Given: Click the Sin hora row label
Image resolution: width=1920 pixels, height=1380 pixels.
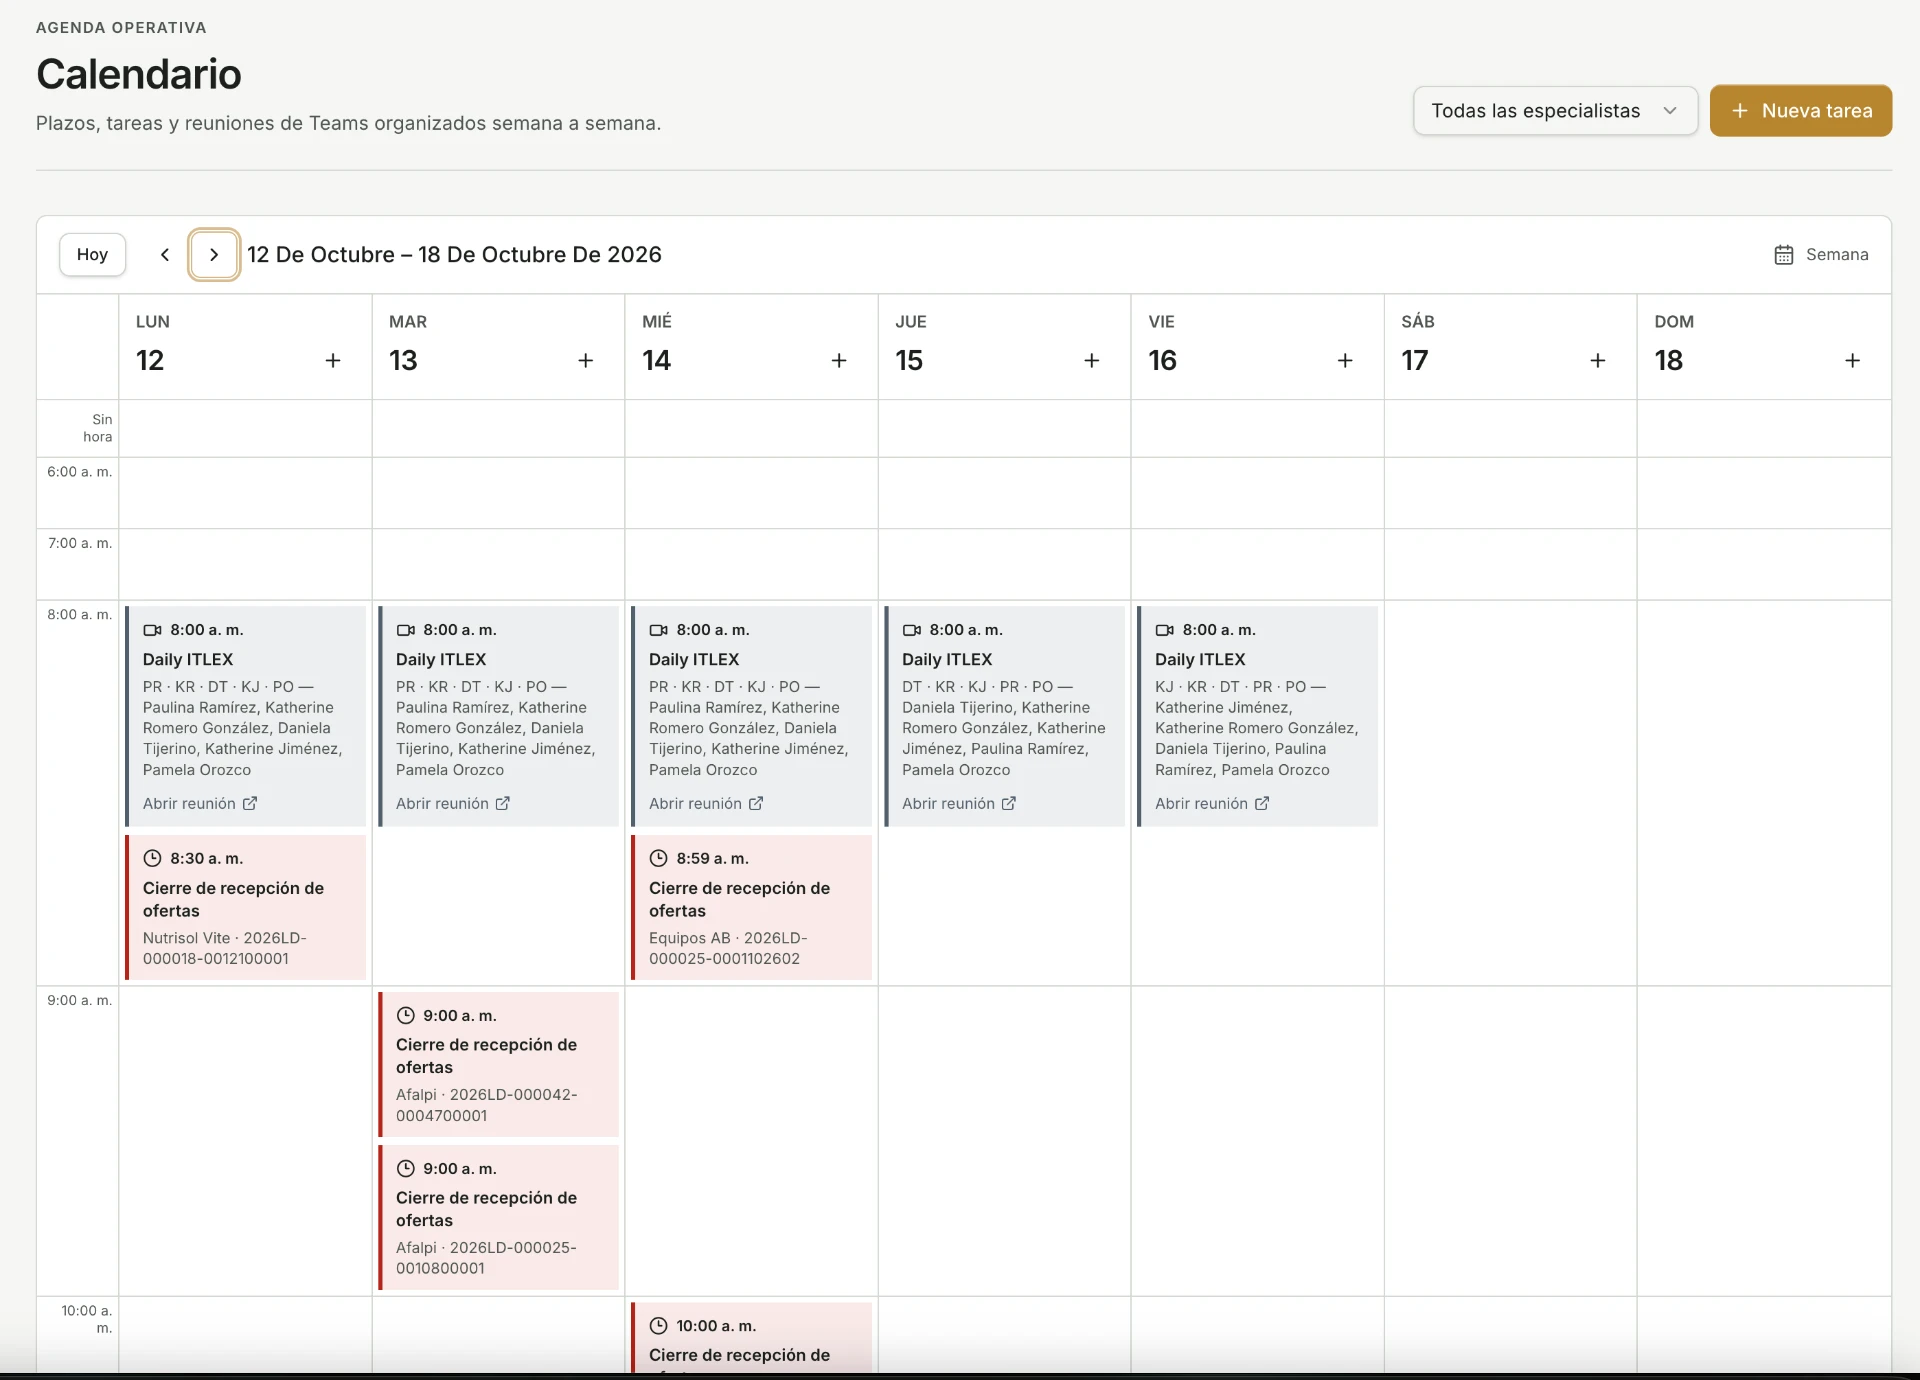Looking at the screenshot, I should 98,428.
